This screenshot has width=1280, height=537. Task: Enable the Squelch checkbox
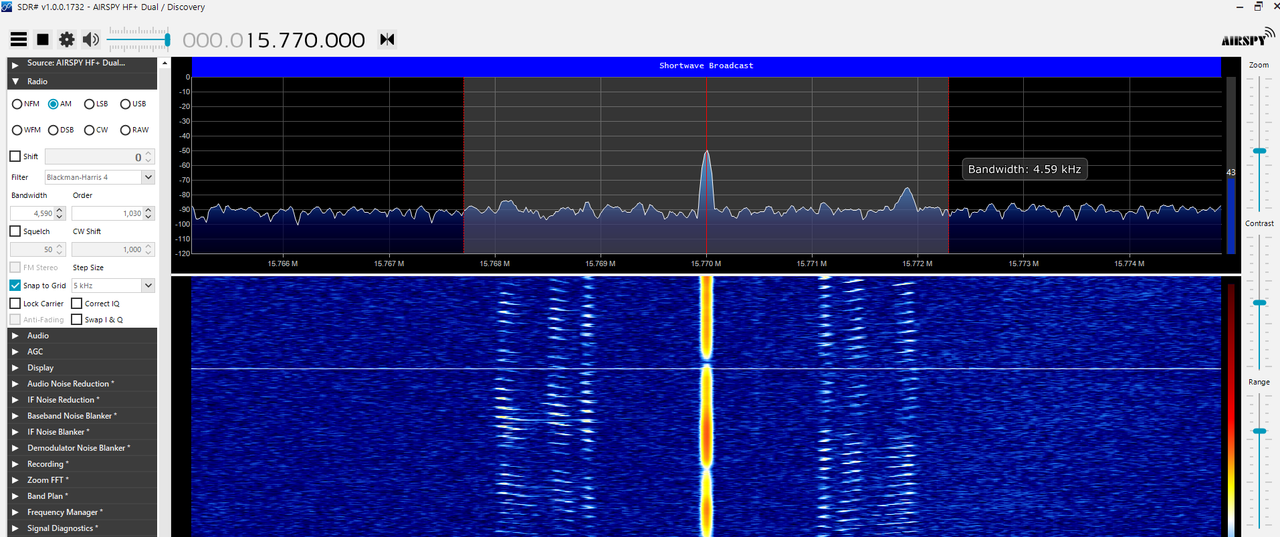[x=15, y=231]
